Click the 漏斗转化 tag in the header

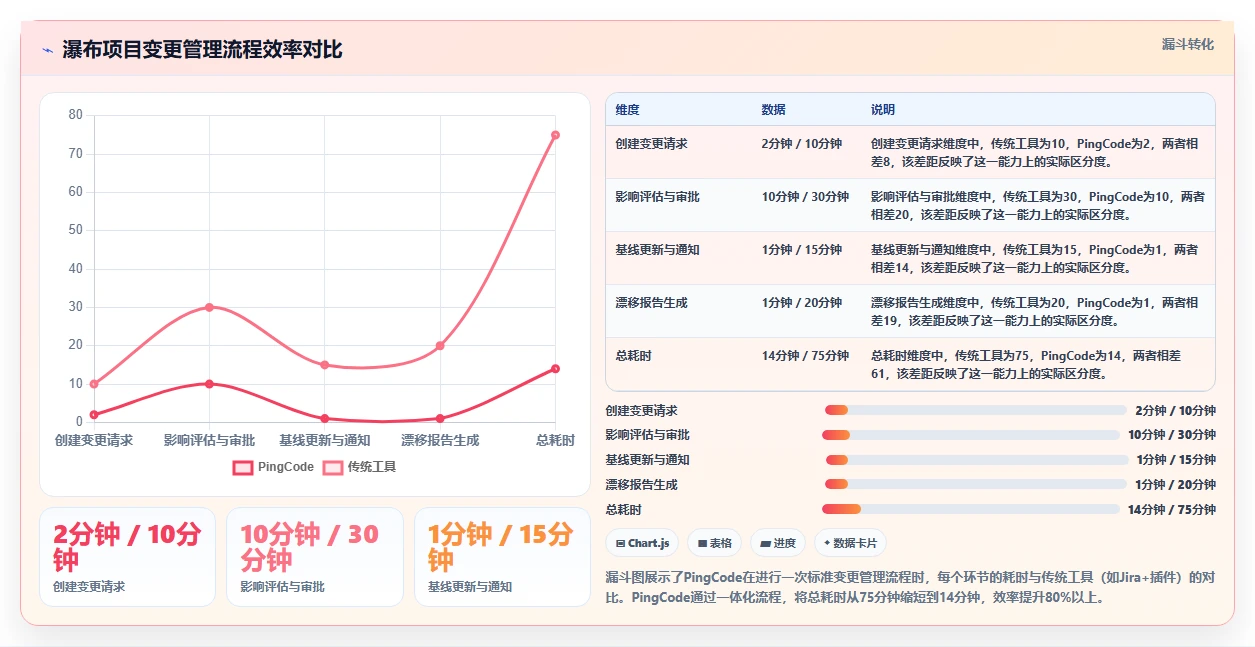pyautogui.click(x=1188, y=44)
